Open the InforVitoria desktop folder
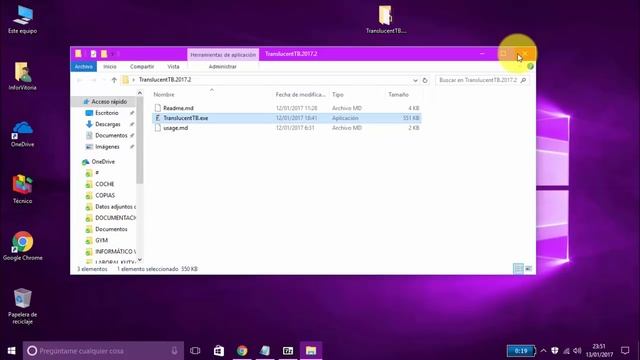 click(x=22, y=76)
